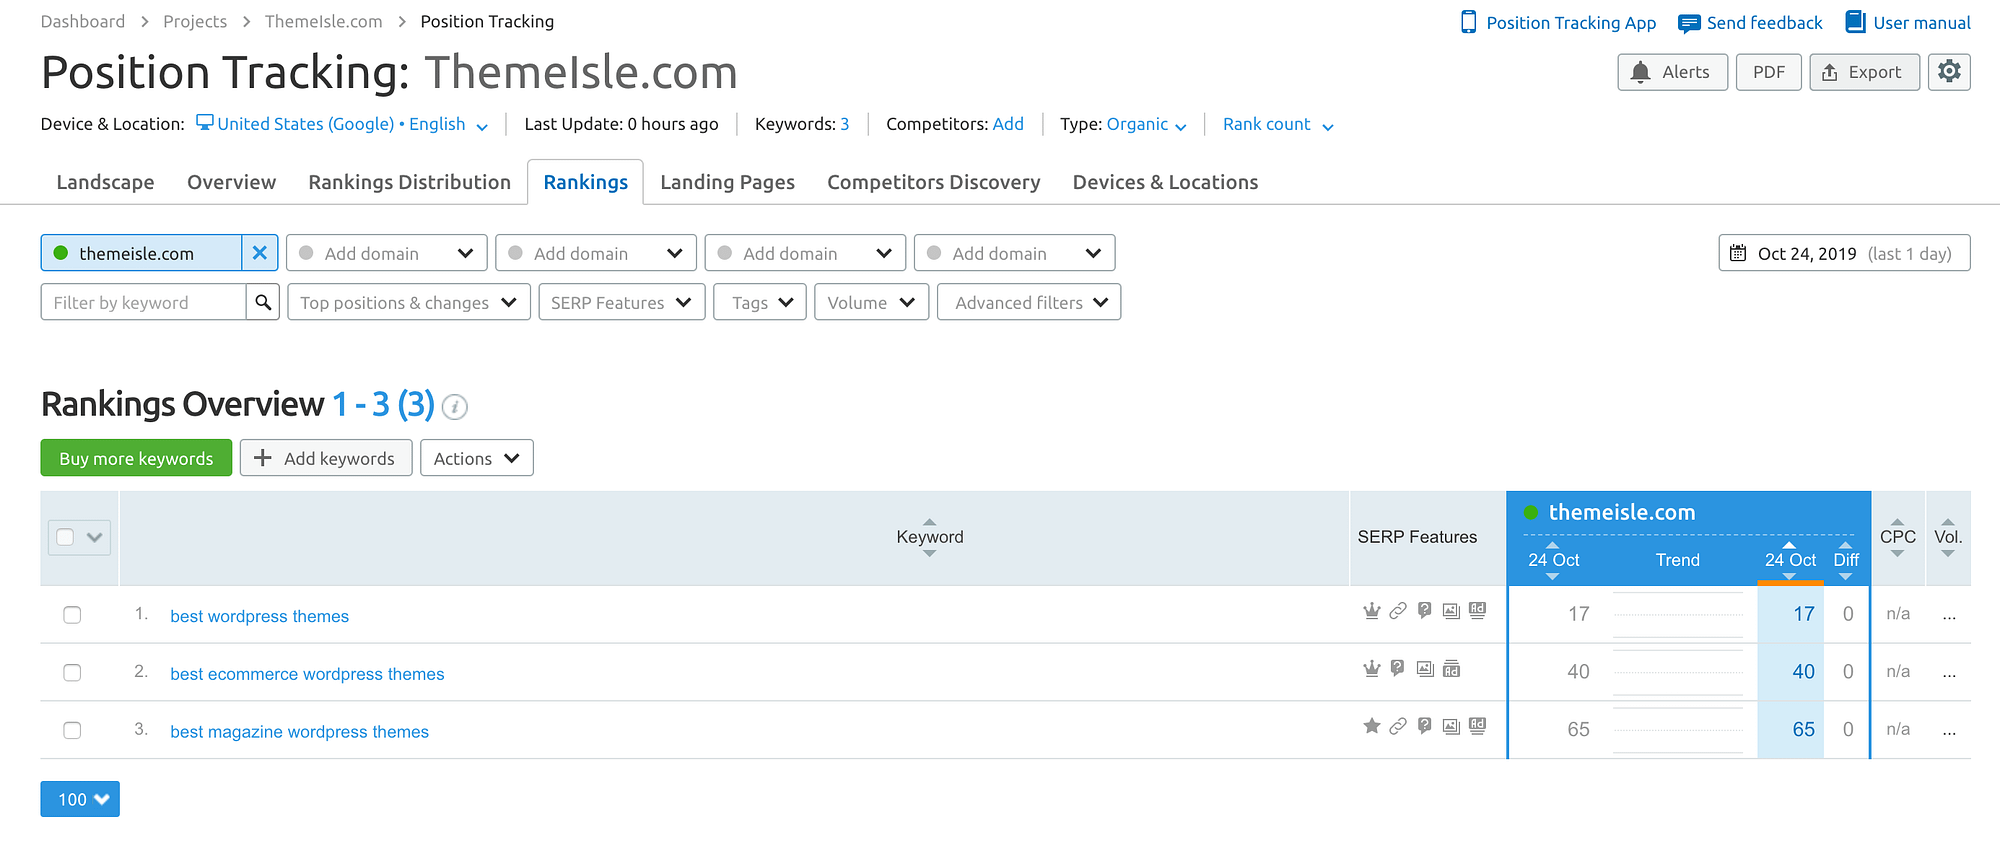Open the Oct 24, 2019 date range picker
This screenshot has width=2000, height=843.
click(1844, 253)
